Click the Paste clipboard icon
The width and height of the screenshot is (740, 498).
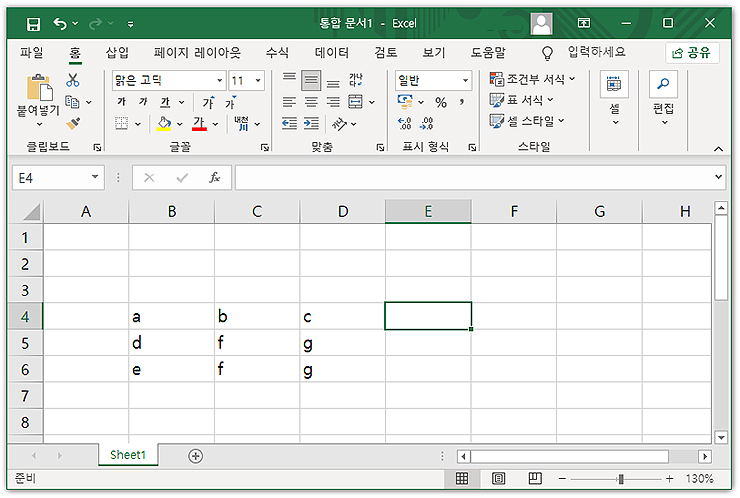40,88
